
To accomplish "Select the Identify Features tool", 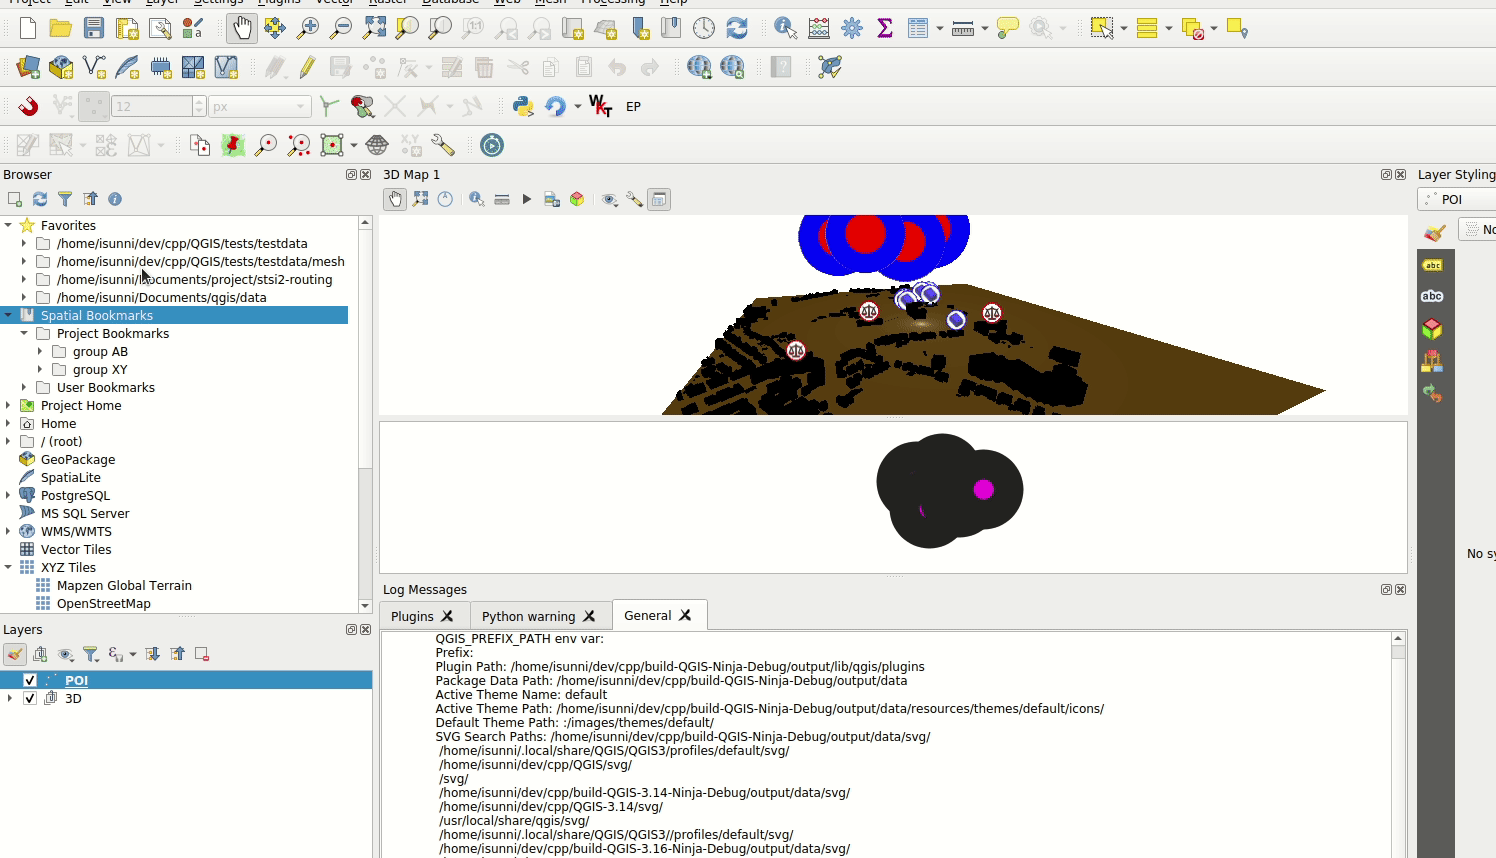I will (x=785, y=29).
